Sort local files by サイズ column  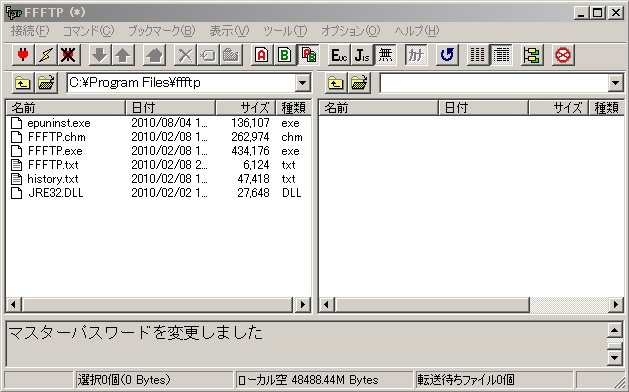click(x=246, y=108)
